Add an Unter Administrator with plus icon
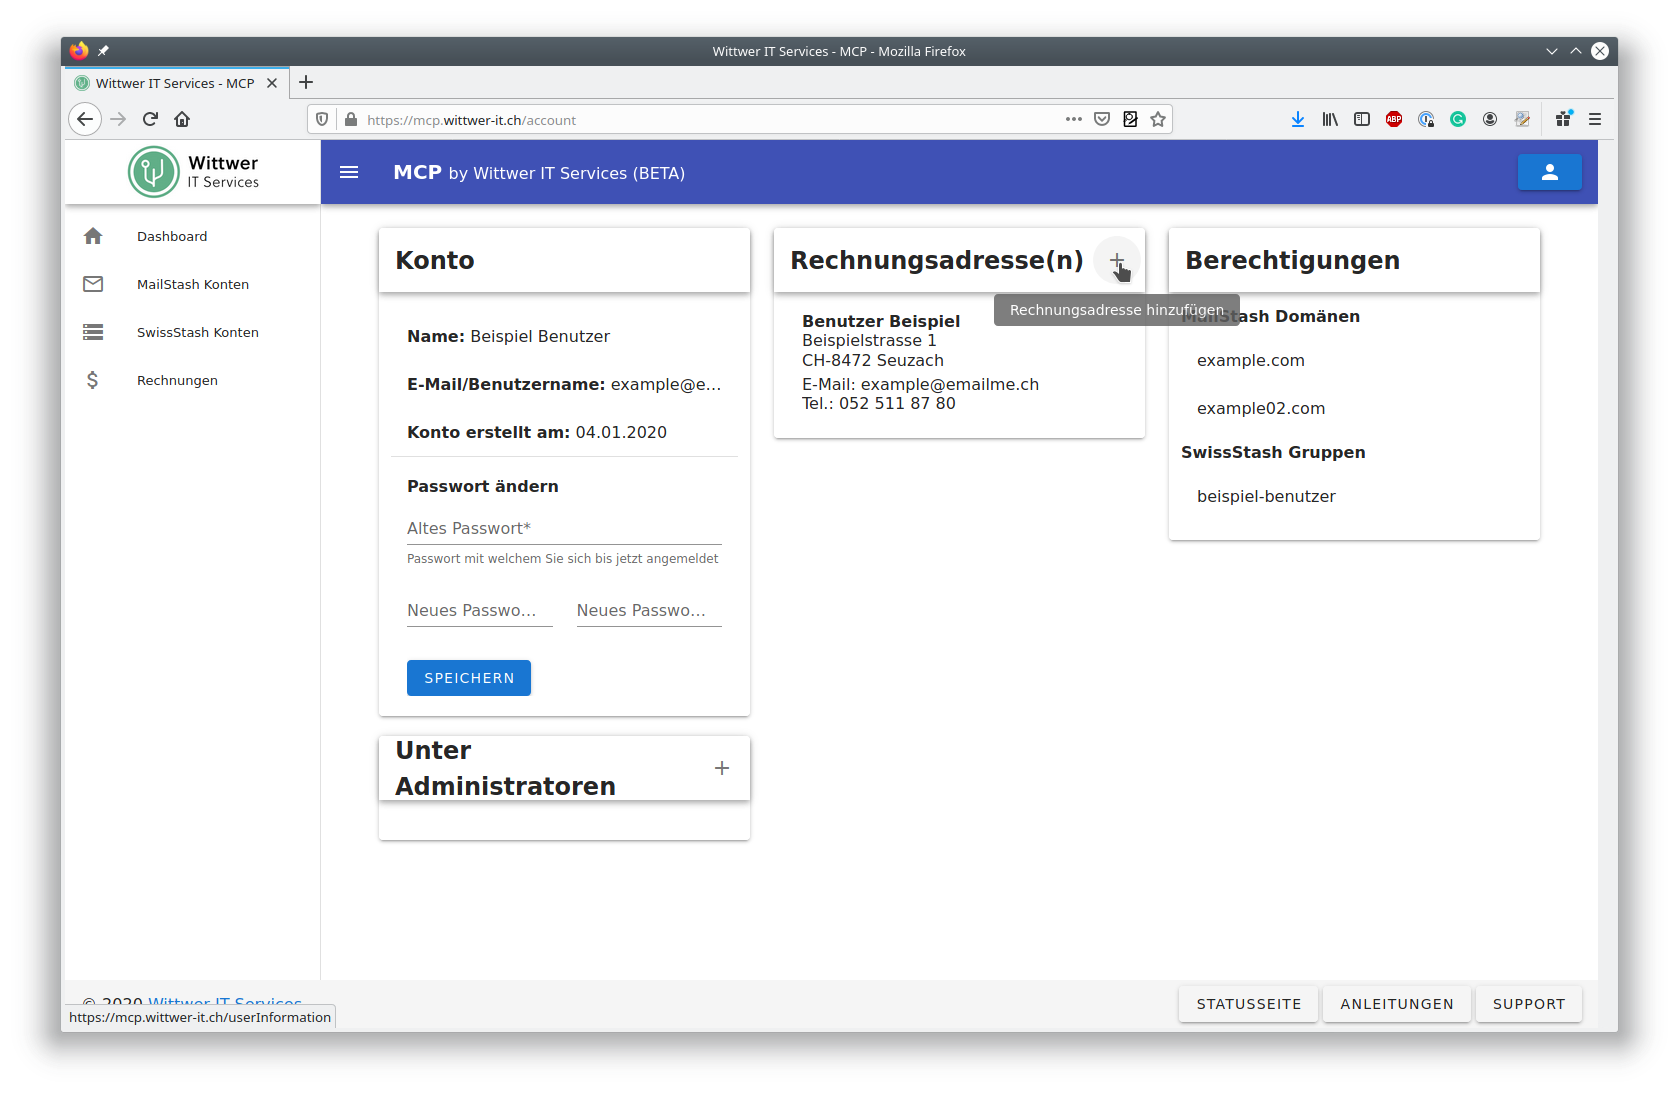1679x1093 pixels. (722, 768)
